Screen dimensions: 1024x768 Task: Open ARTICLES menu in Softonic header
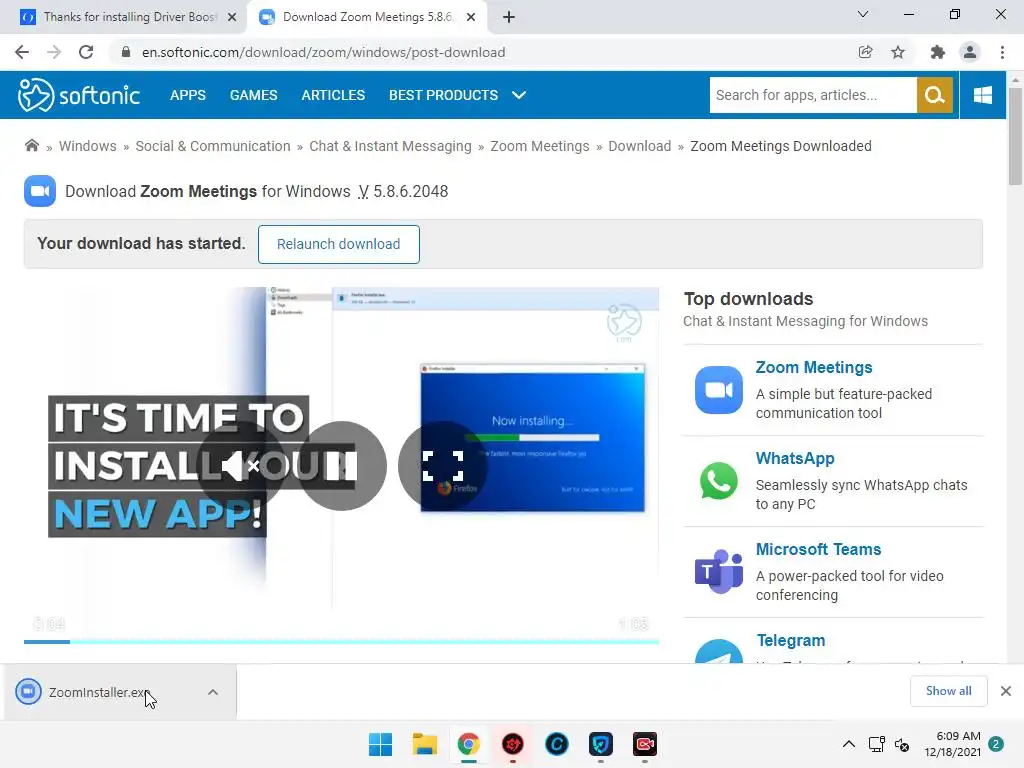(333, 95)
